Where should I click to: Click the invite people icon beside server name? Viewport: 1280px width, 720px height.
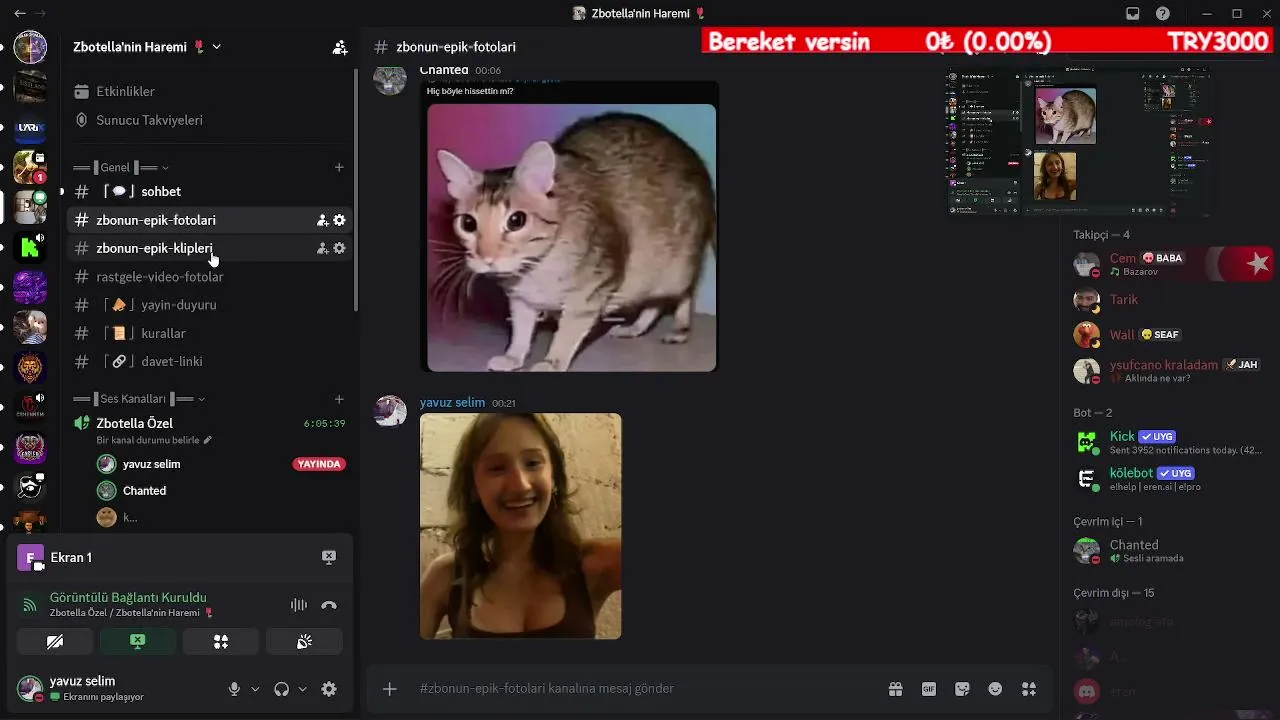coord(340,47)
